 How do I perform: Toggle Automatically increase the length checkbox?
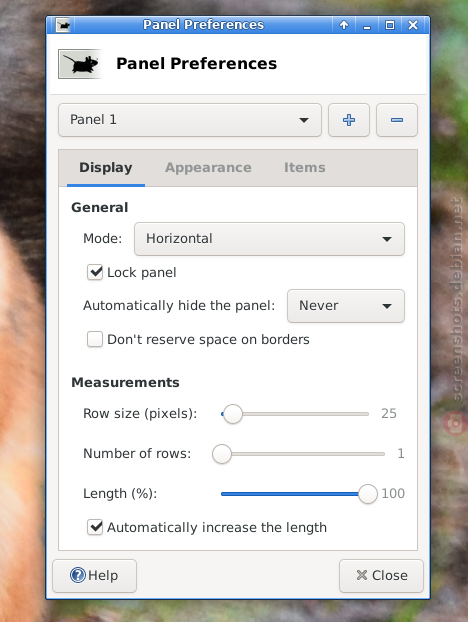pyautogui.click(x=95, y=528)
